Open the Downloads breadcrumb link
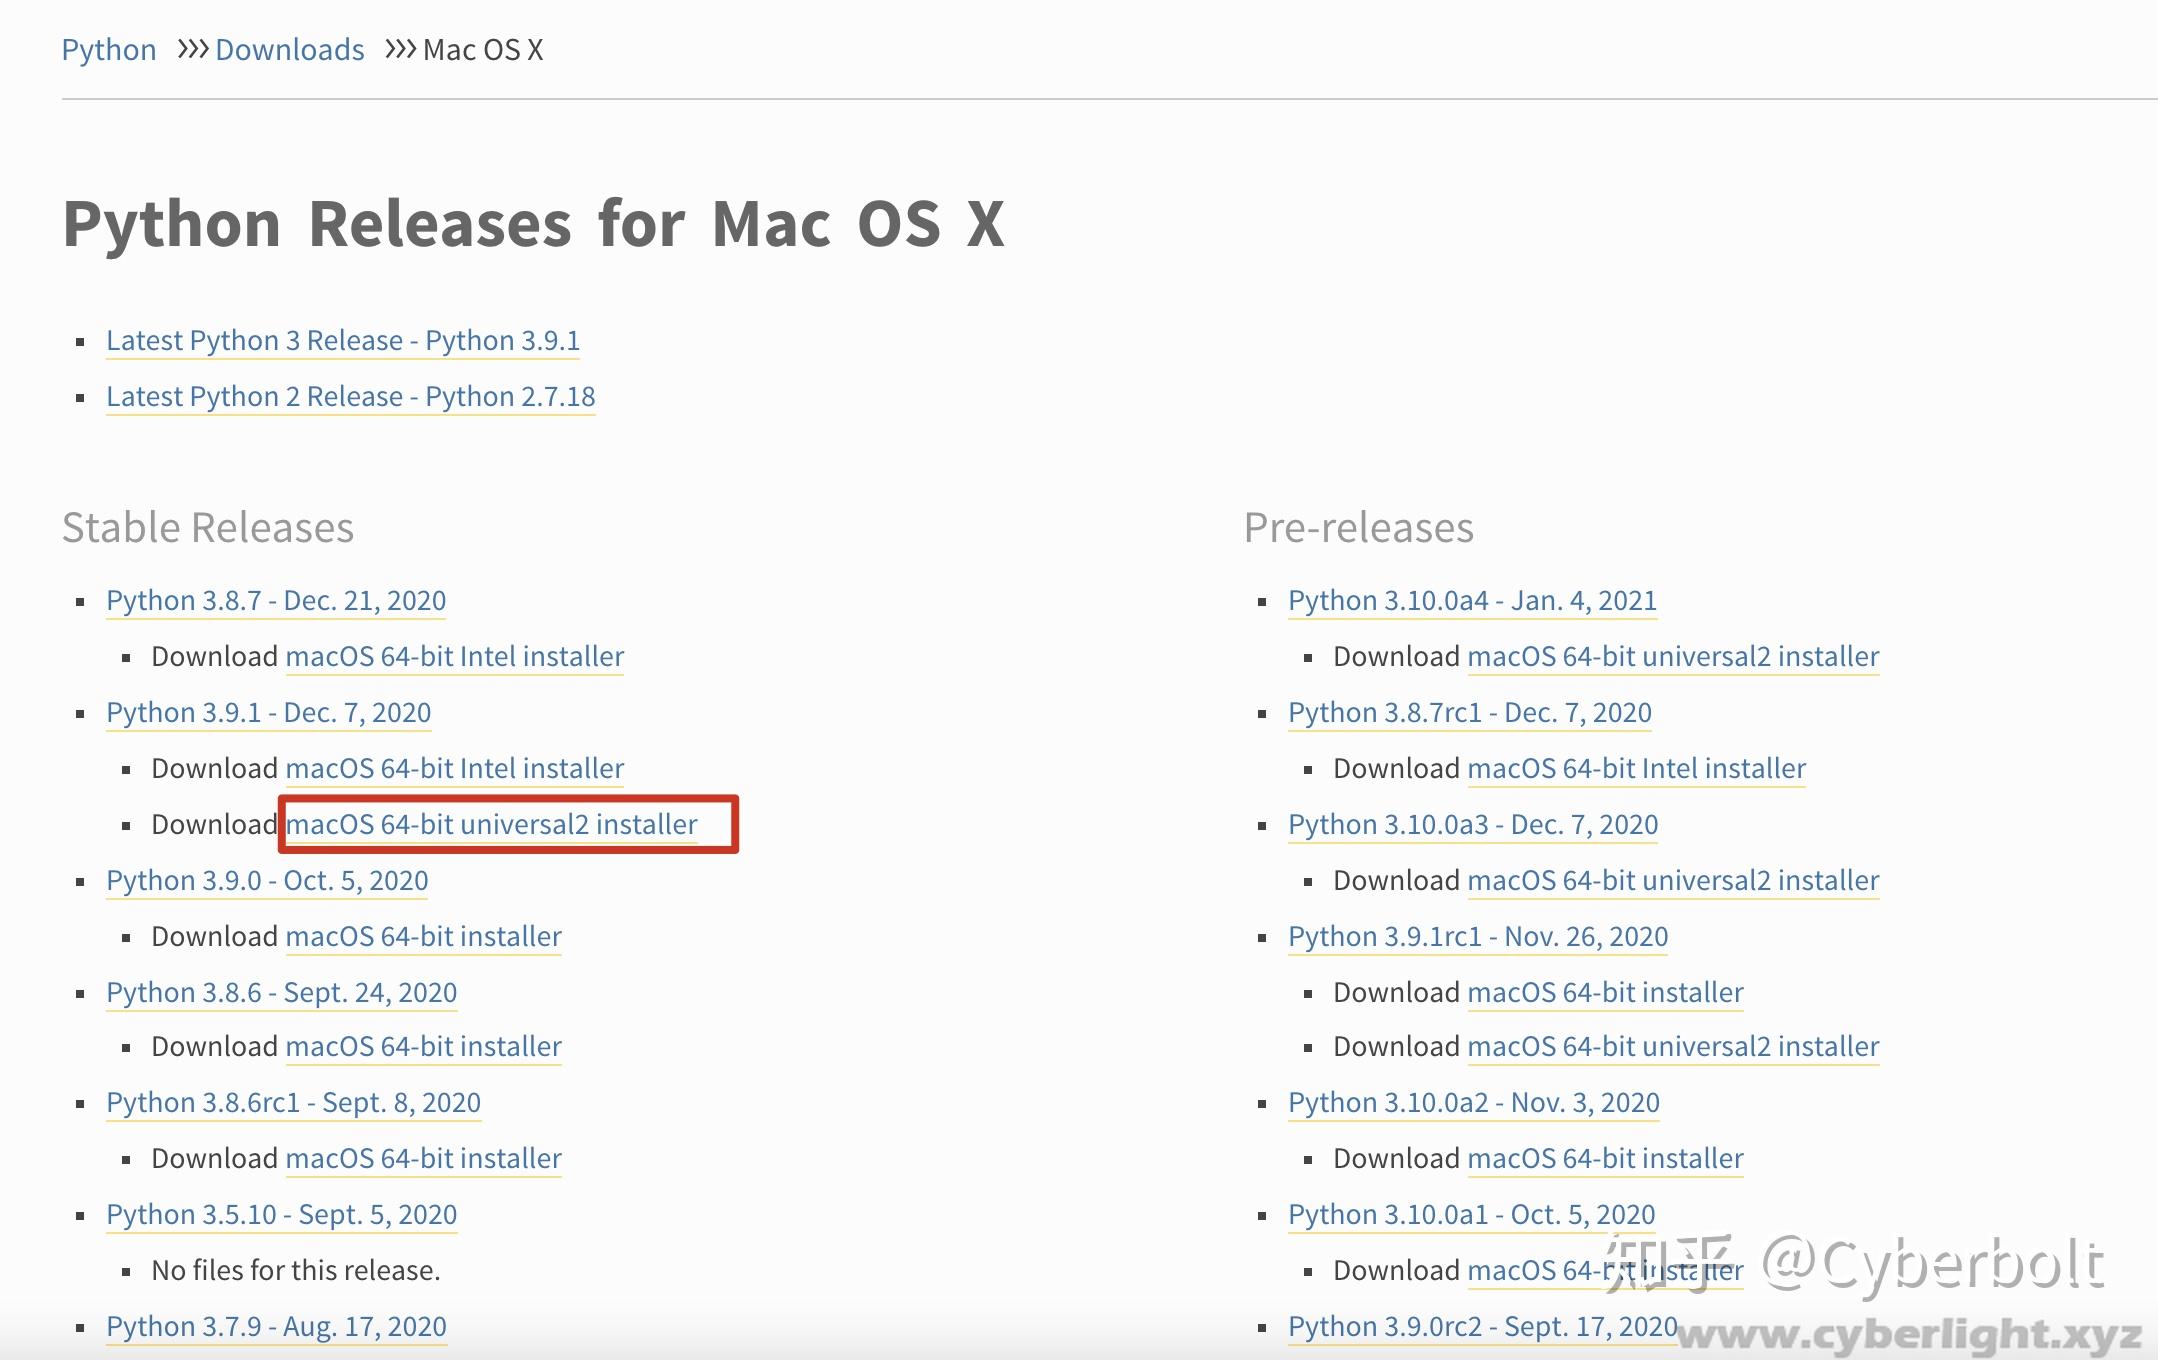Screen dimensions: 2158x1360 289,49
